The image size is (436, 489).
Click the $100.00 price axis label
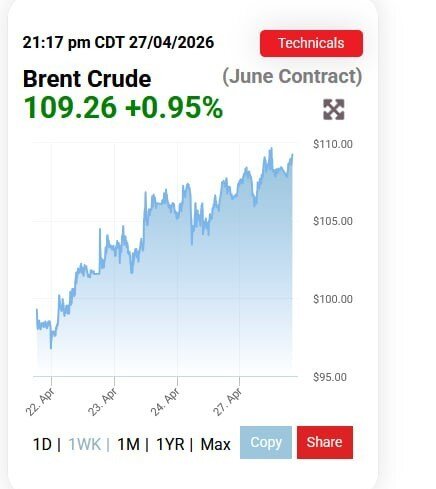point(333,299)
